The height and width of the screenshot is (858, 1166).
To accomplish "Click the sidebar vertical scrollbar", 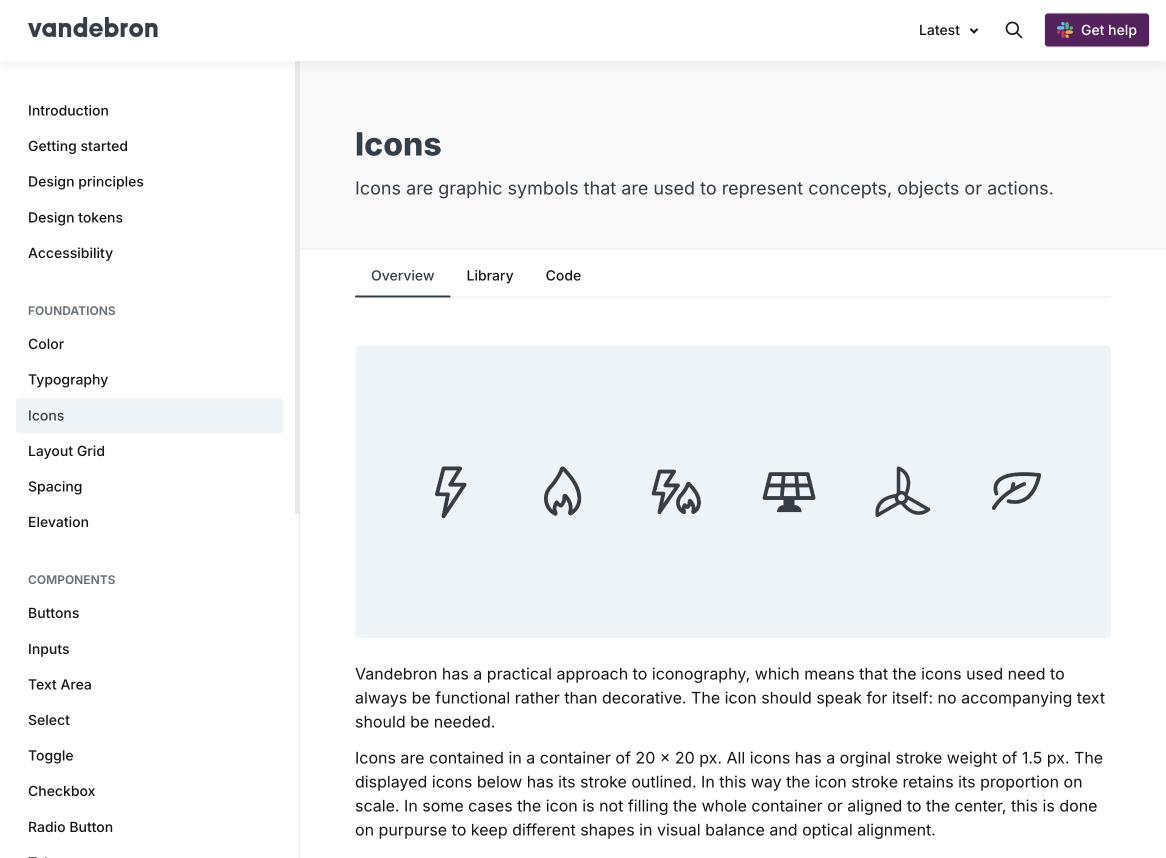I will click(297, 288).
